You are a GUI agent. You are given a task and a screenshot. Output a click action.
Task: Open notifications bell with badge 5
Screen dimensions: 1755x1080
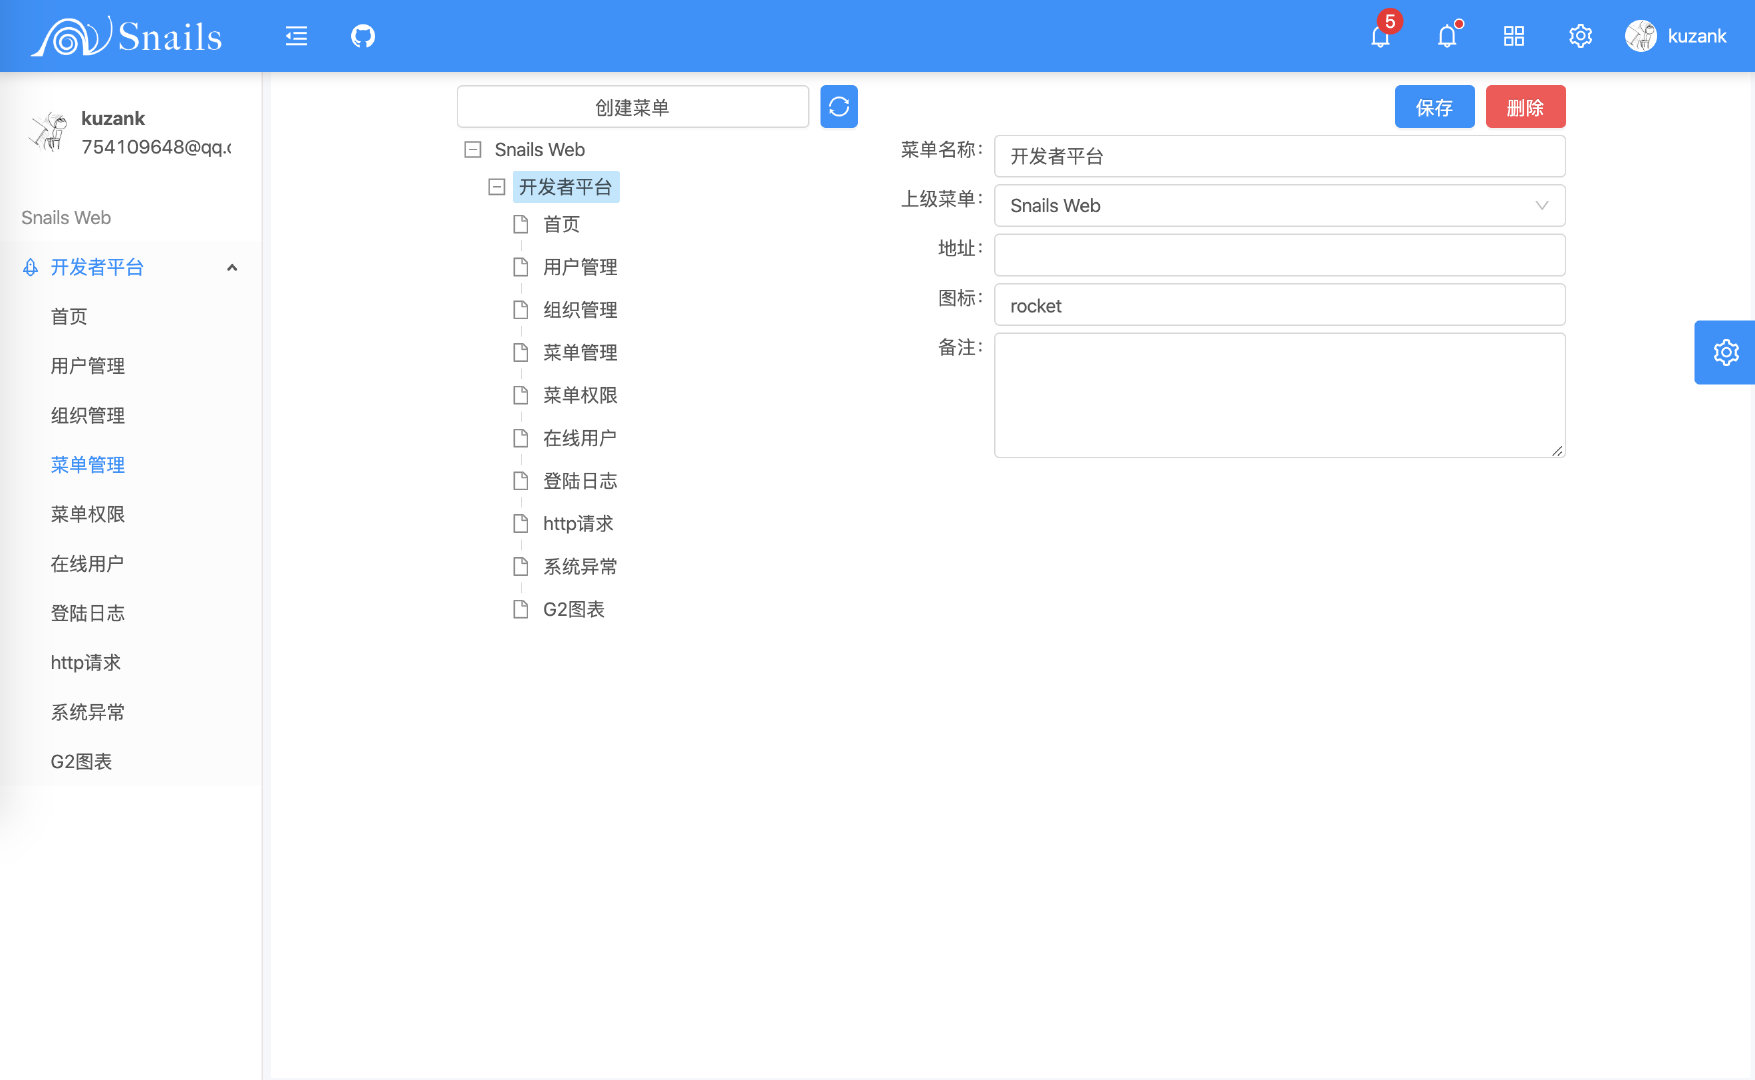tap(1381, 37)
